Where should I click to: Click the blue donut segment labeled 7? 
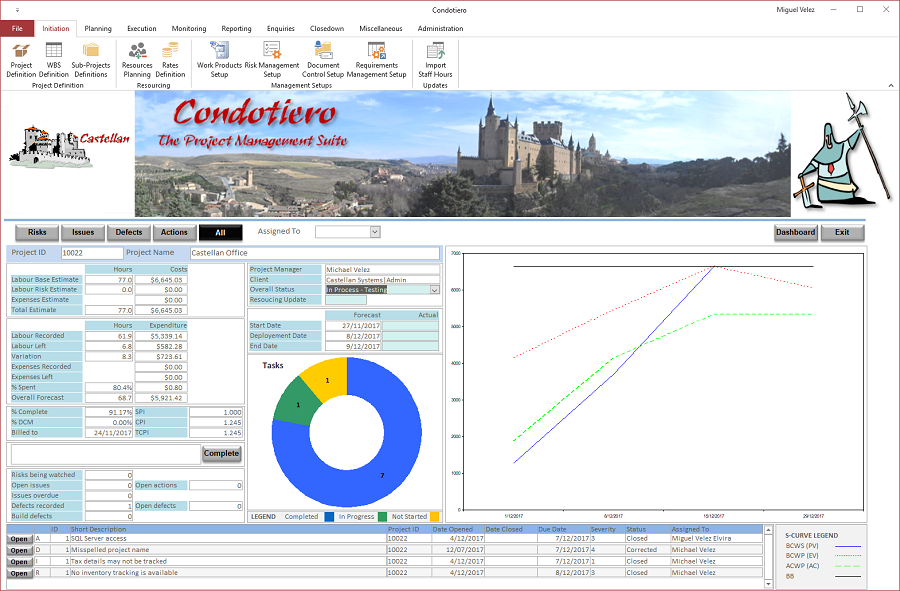pyautogui.click(x=382, y=475)
